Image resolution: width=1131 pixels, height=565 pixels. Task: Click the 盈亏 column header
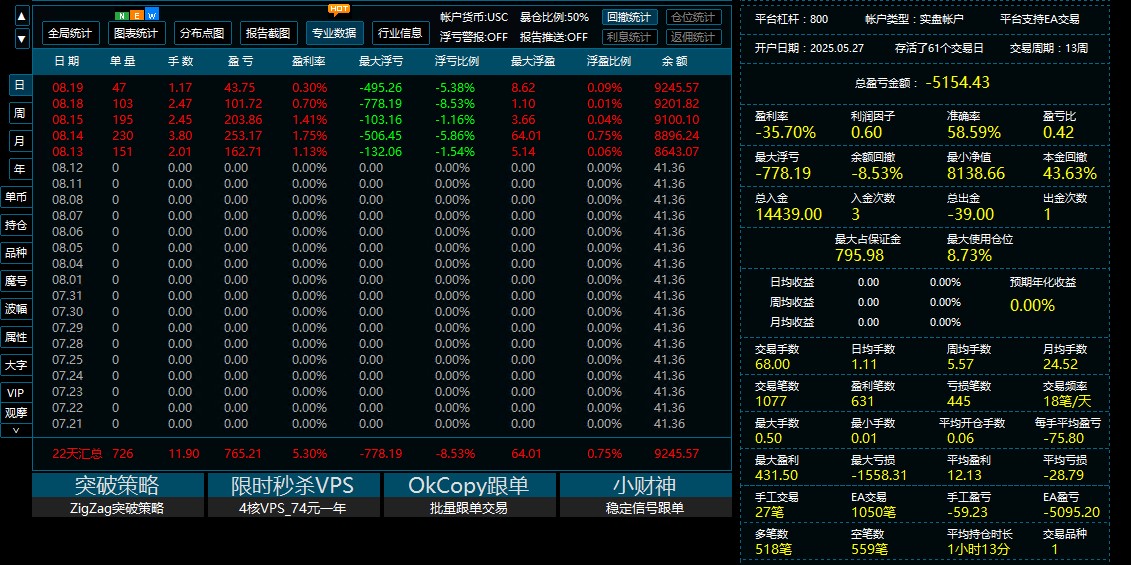pos(239,61)
